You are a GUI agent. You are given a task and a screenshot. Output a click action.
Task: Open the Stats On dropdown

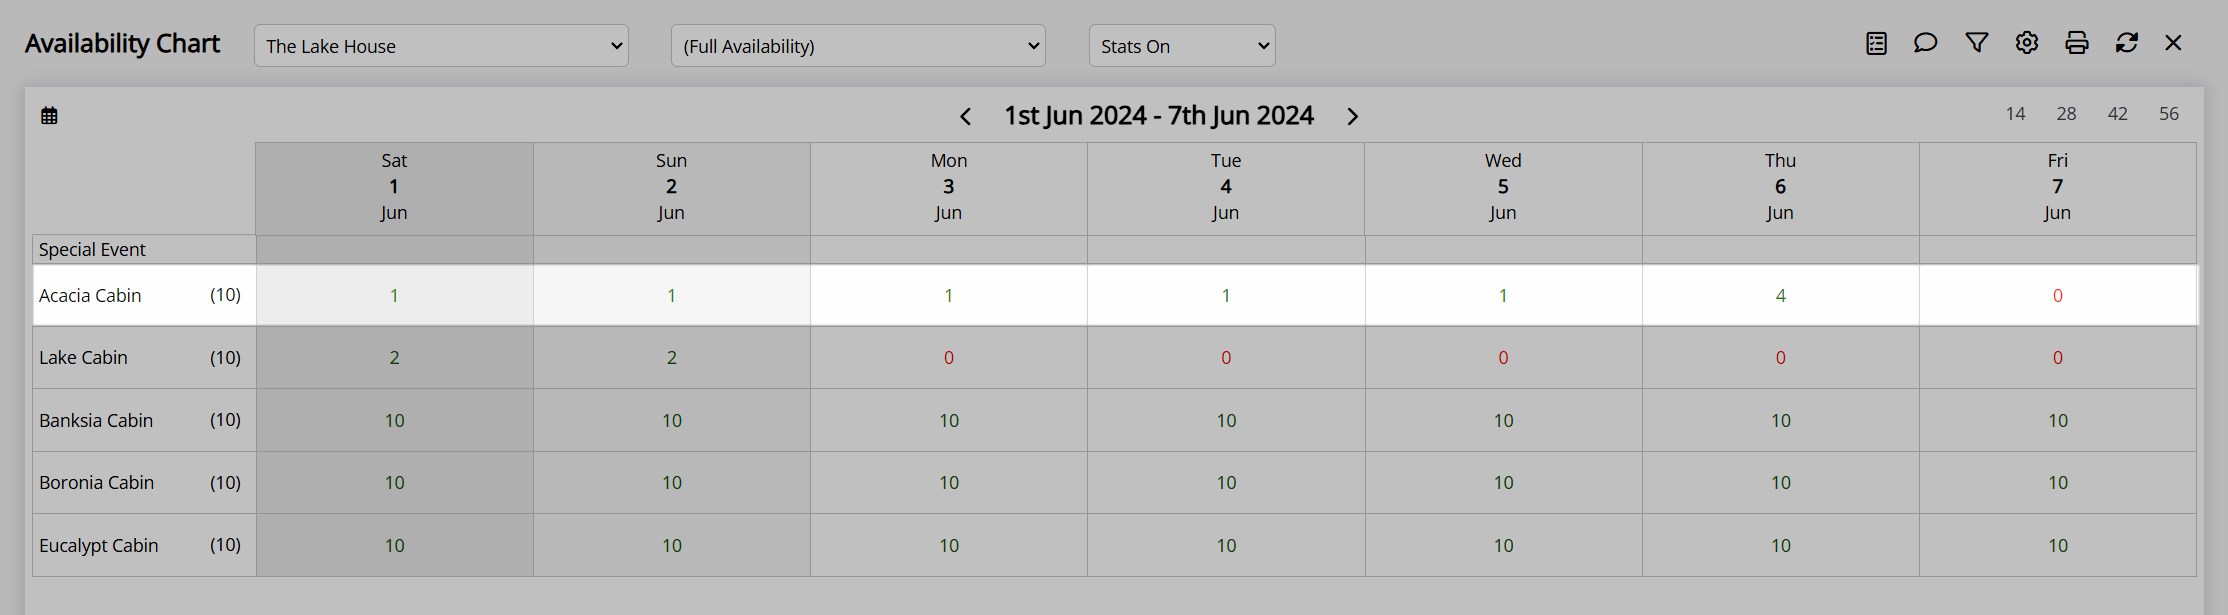click(x=1182, y=46)
